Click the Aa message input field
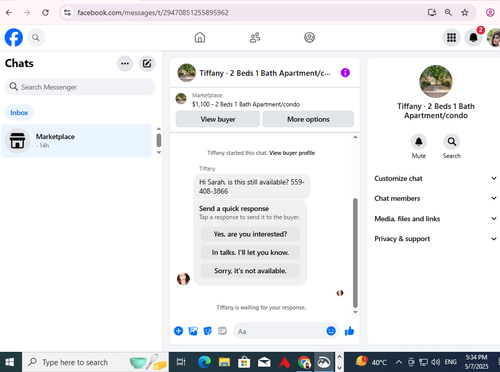The width and height of the screenshot is (500, 372). 280,331
